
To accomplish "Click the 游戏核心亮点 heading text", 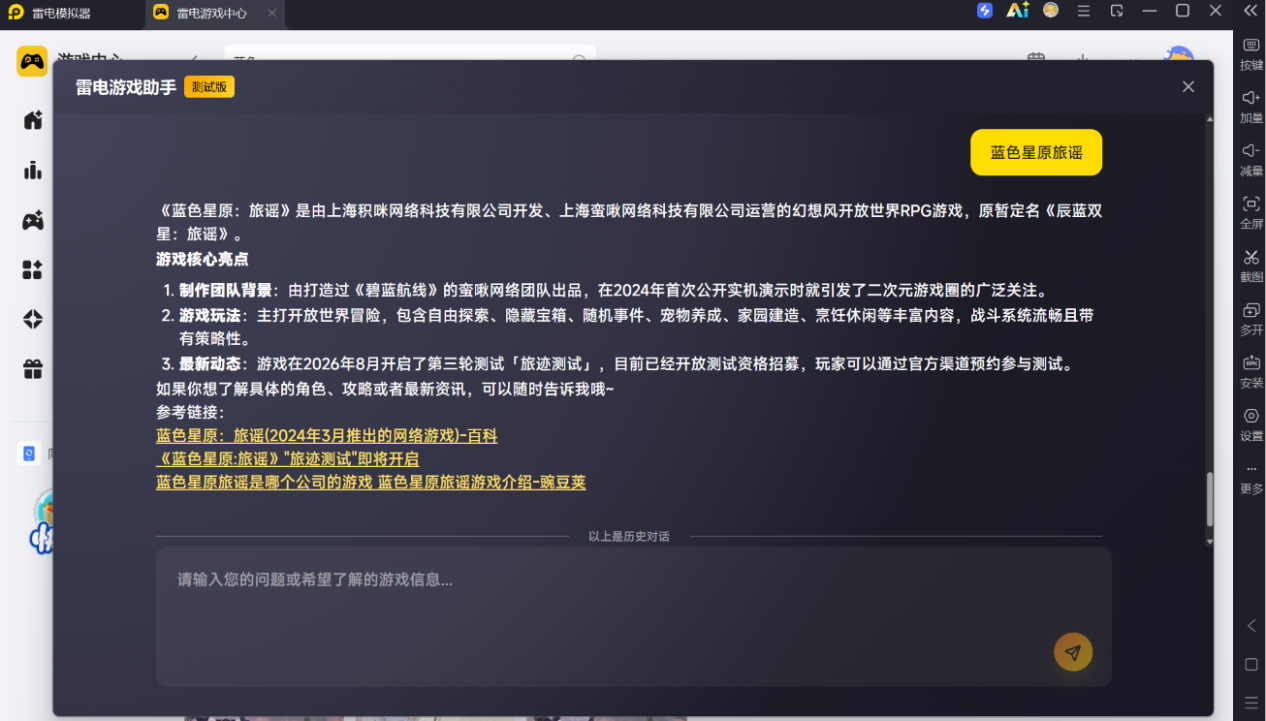I will pos(202,259).
